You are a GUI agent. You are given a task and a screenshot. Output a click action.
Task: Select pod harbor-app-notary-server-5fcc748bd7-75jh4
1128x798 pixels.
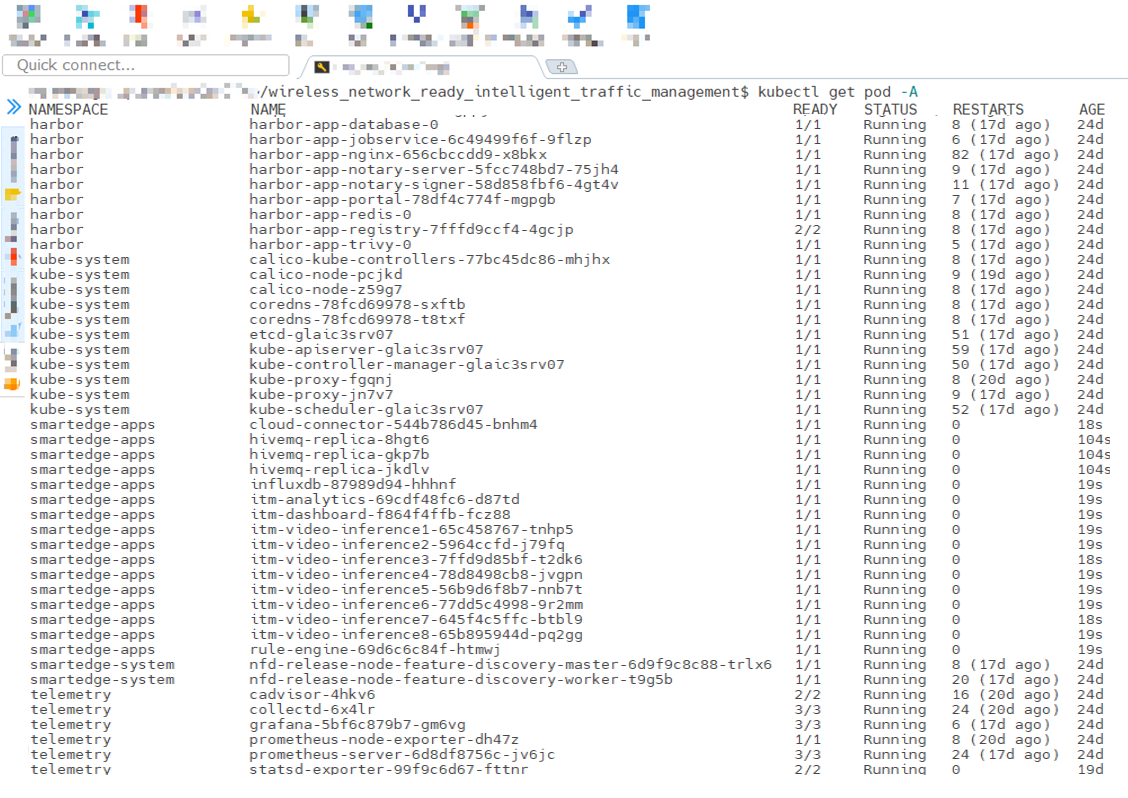(434, 170)
